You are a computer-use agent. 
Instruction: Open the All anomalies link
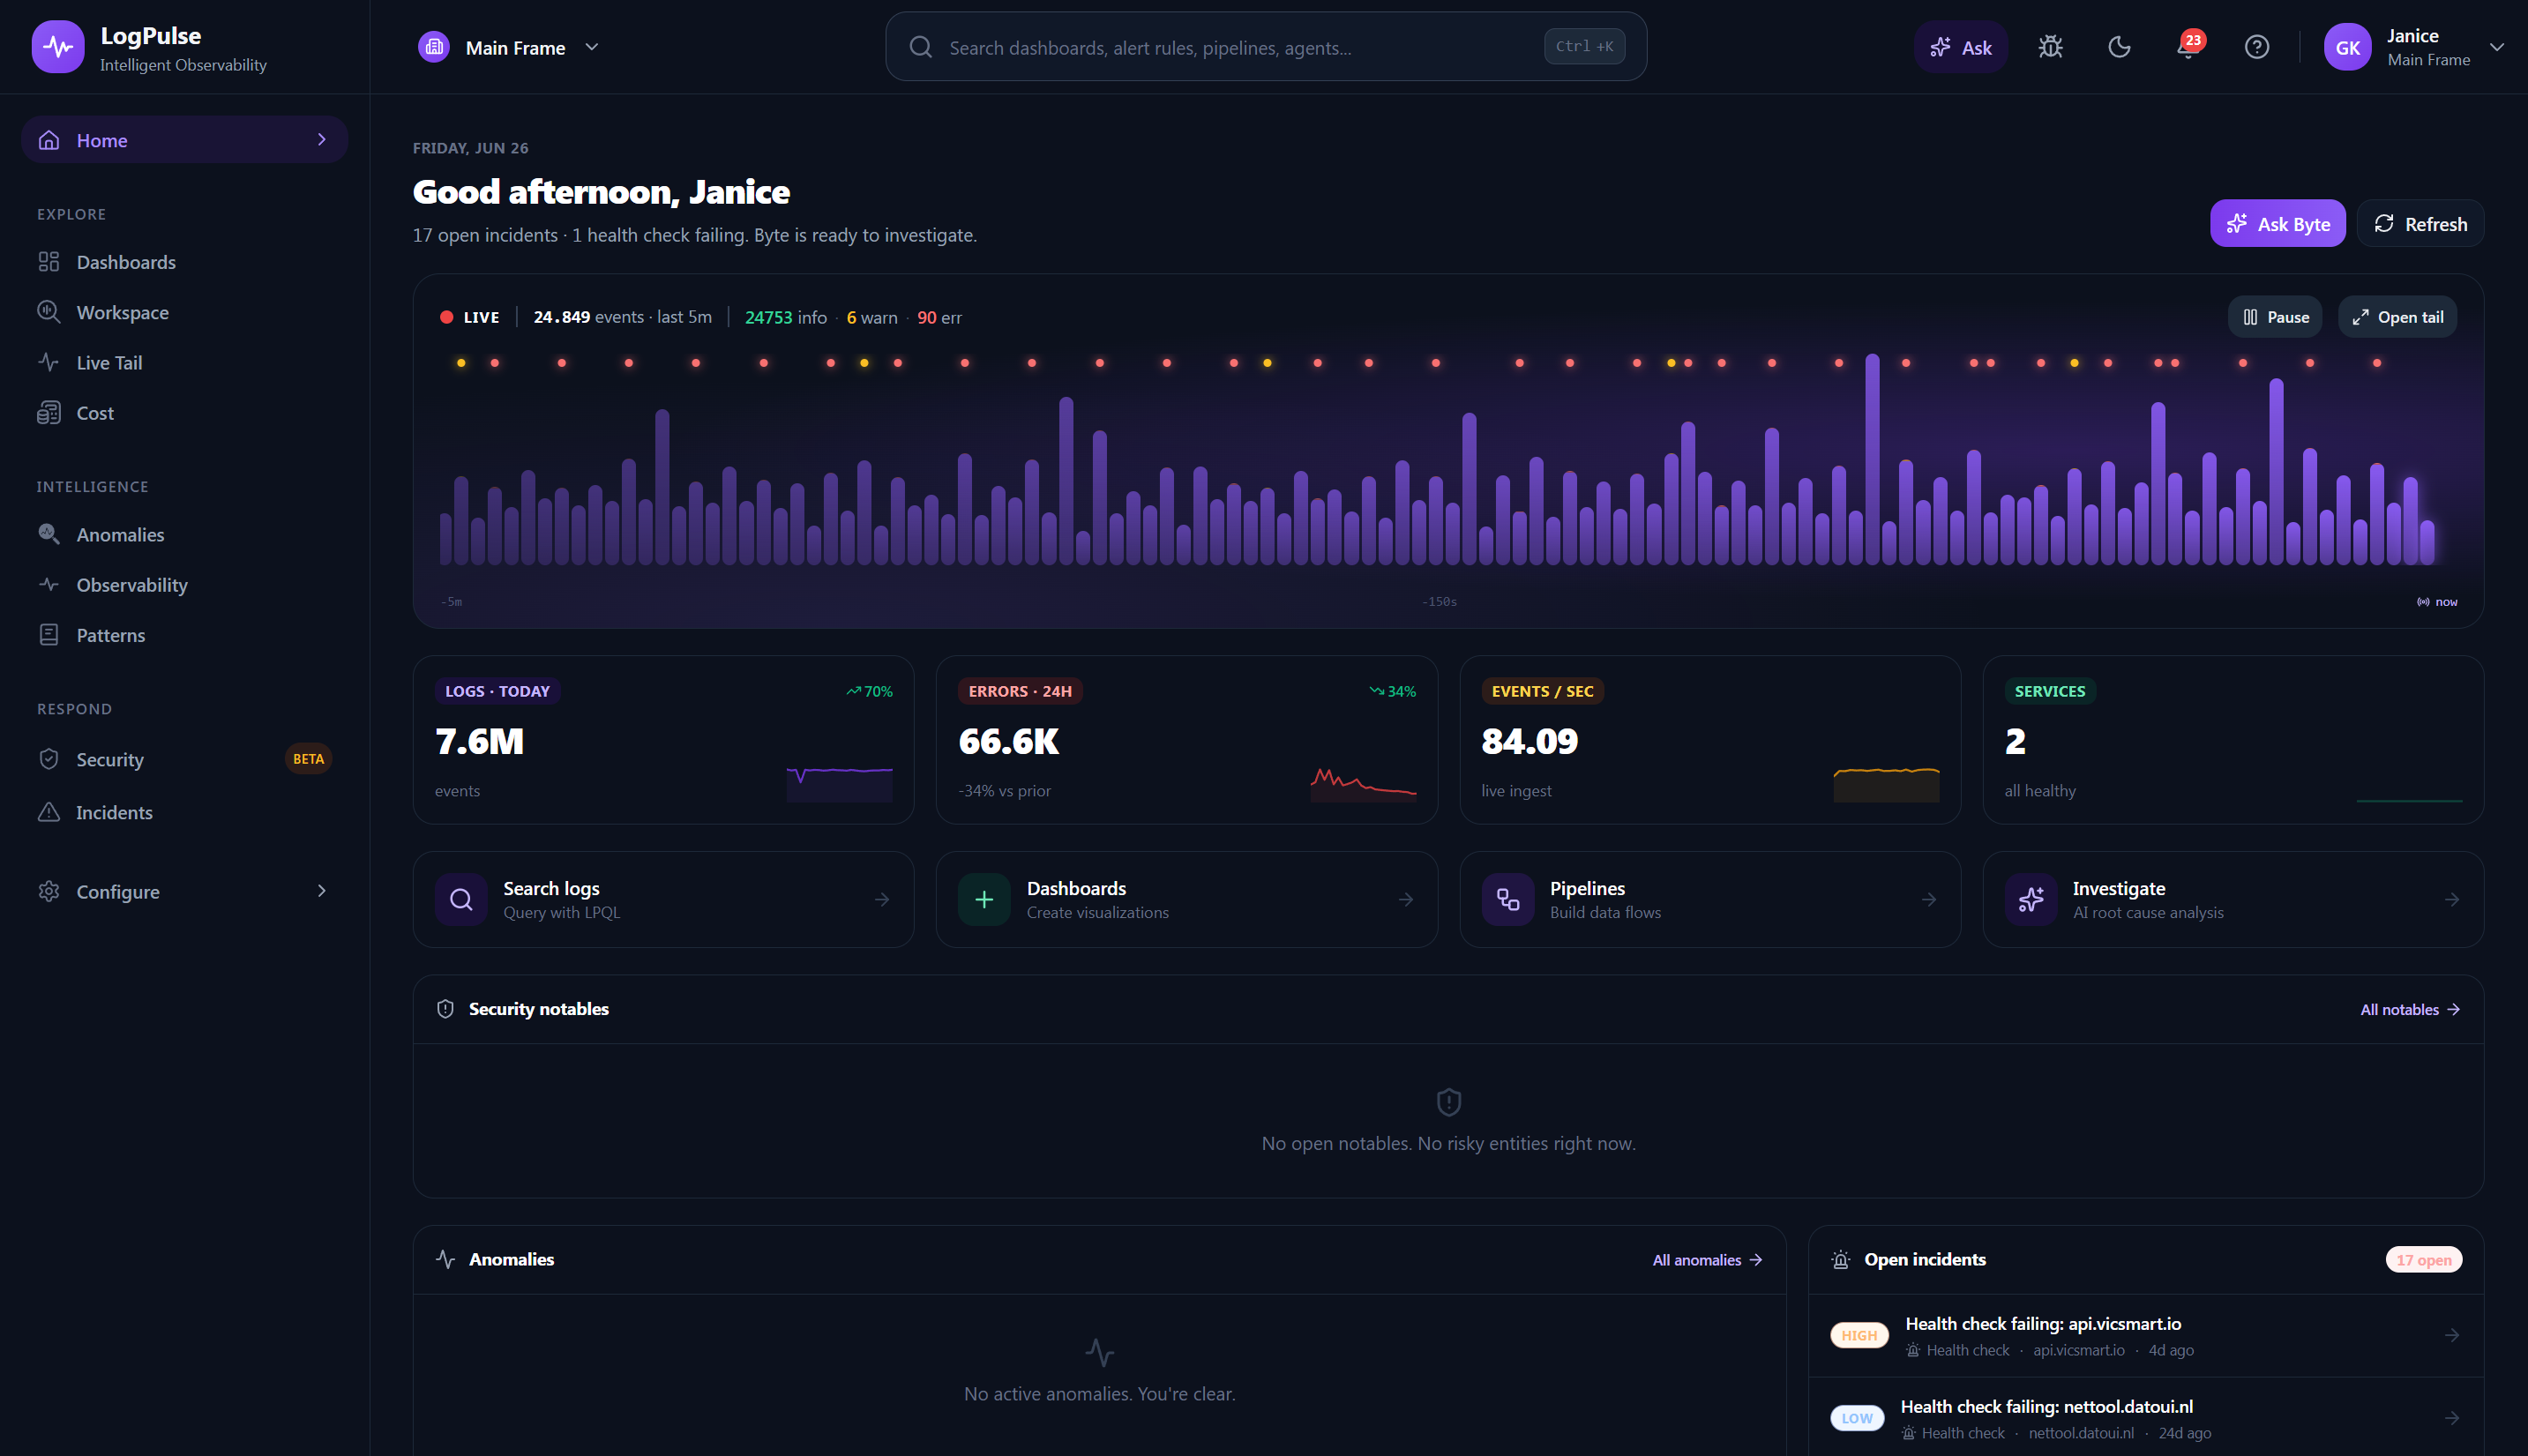pyautogui.click(x=1707, y=1260)
